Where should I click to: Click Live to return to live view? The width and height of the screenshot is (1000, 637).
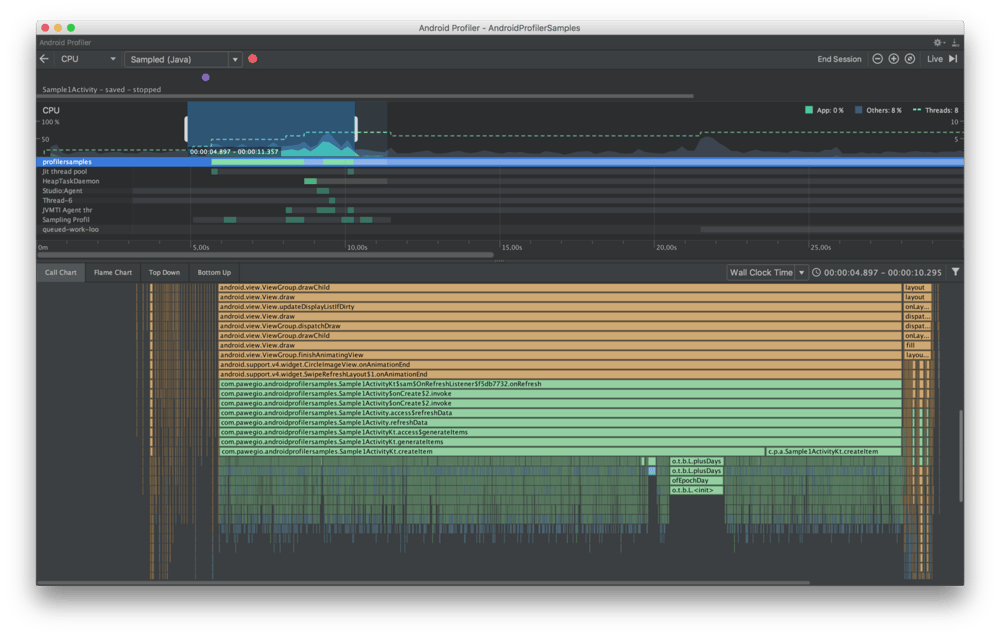[934, 59]
